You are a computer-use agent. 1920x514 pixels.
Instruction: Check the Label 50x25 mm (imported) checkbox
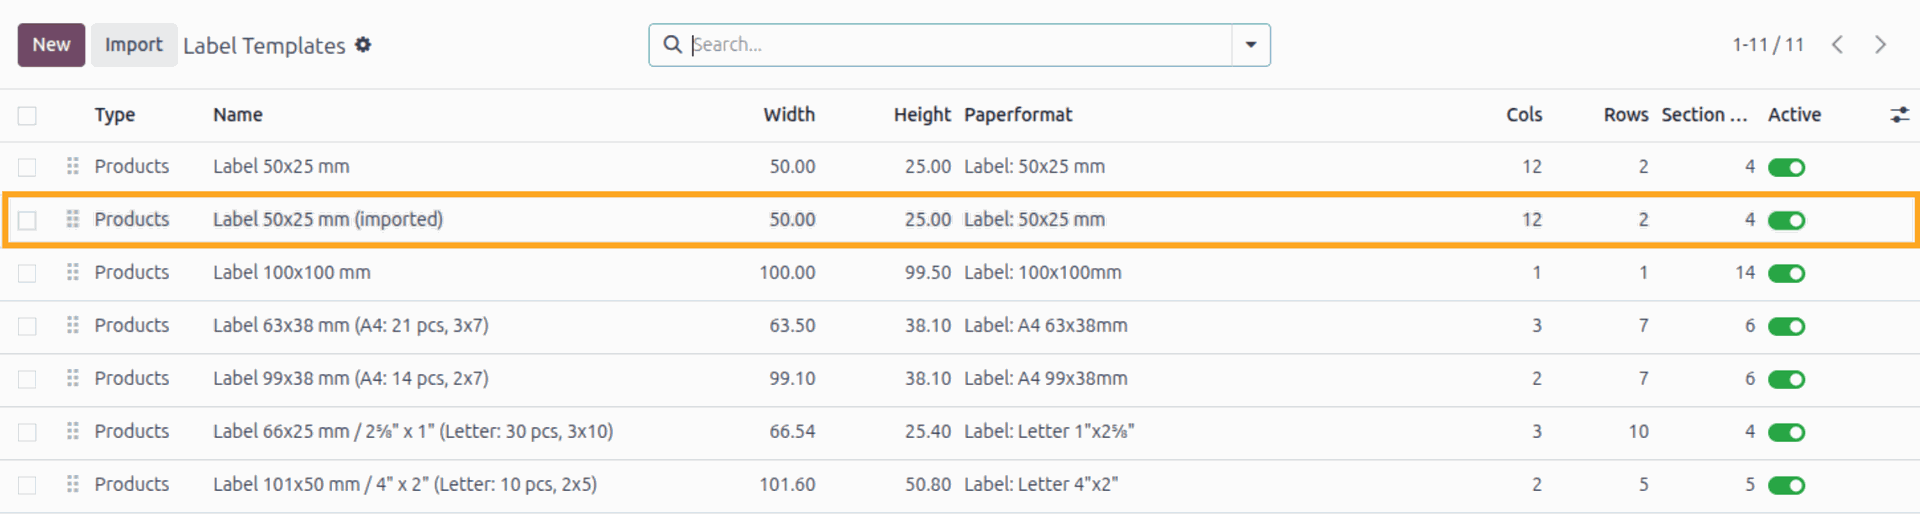pyautogui.click(x=27, y=220)
